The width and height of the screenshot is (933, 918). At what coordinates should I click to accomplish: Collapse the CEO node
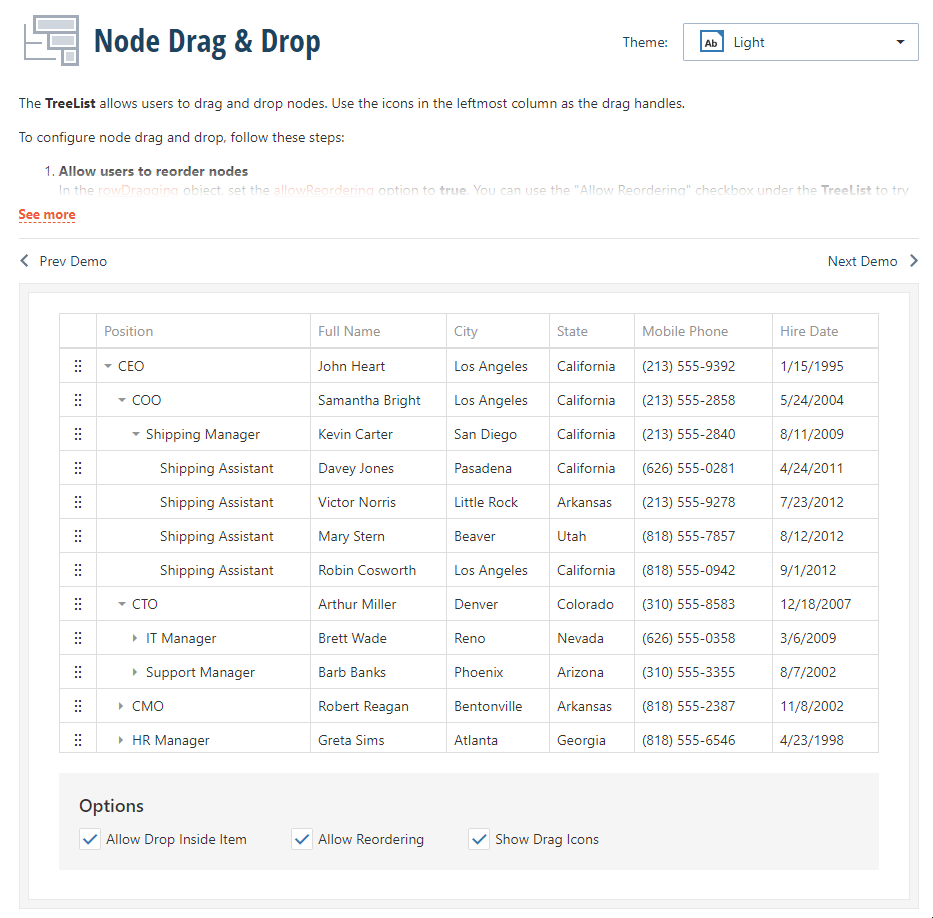click(x=108, y=366)
